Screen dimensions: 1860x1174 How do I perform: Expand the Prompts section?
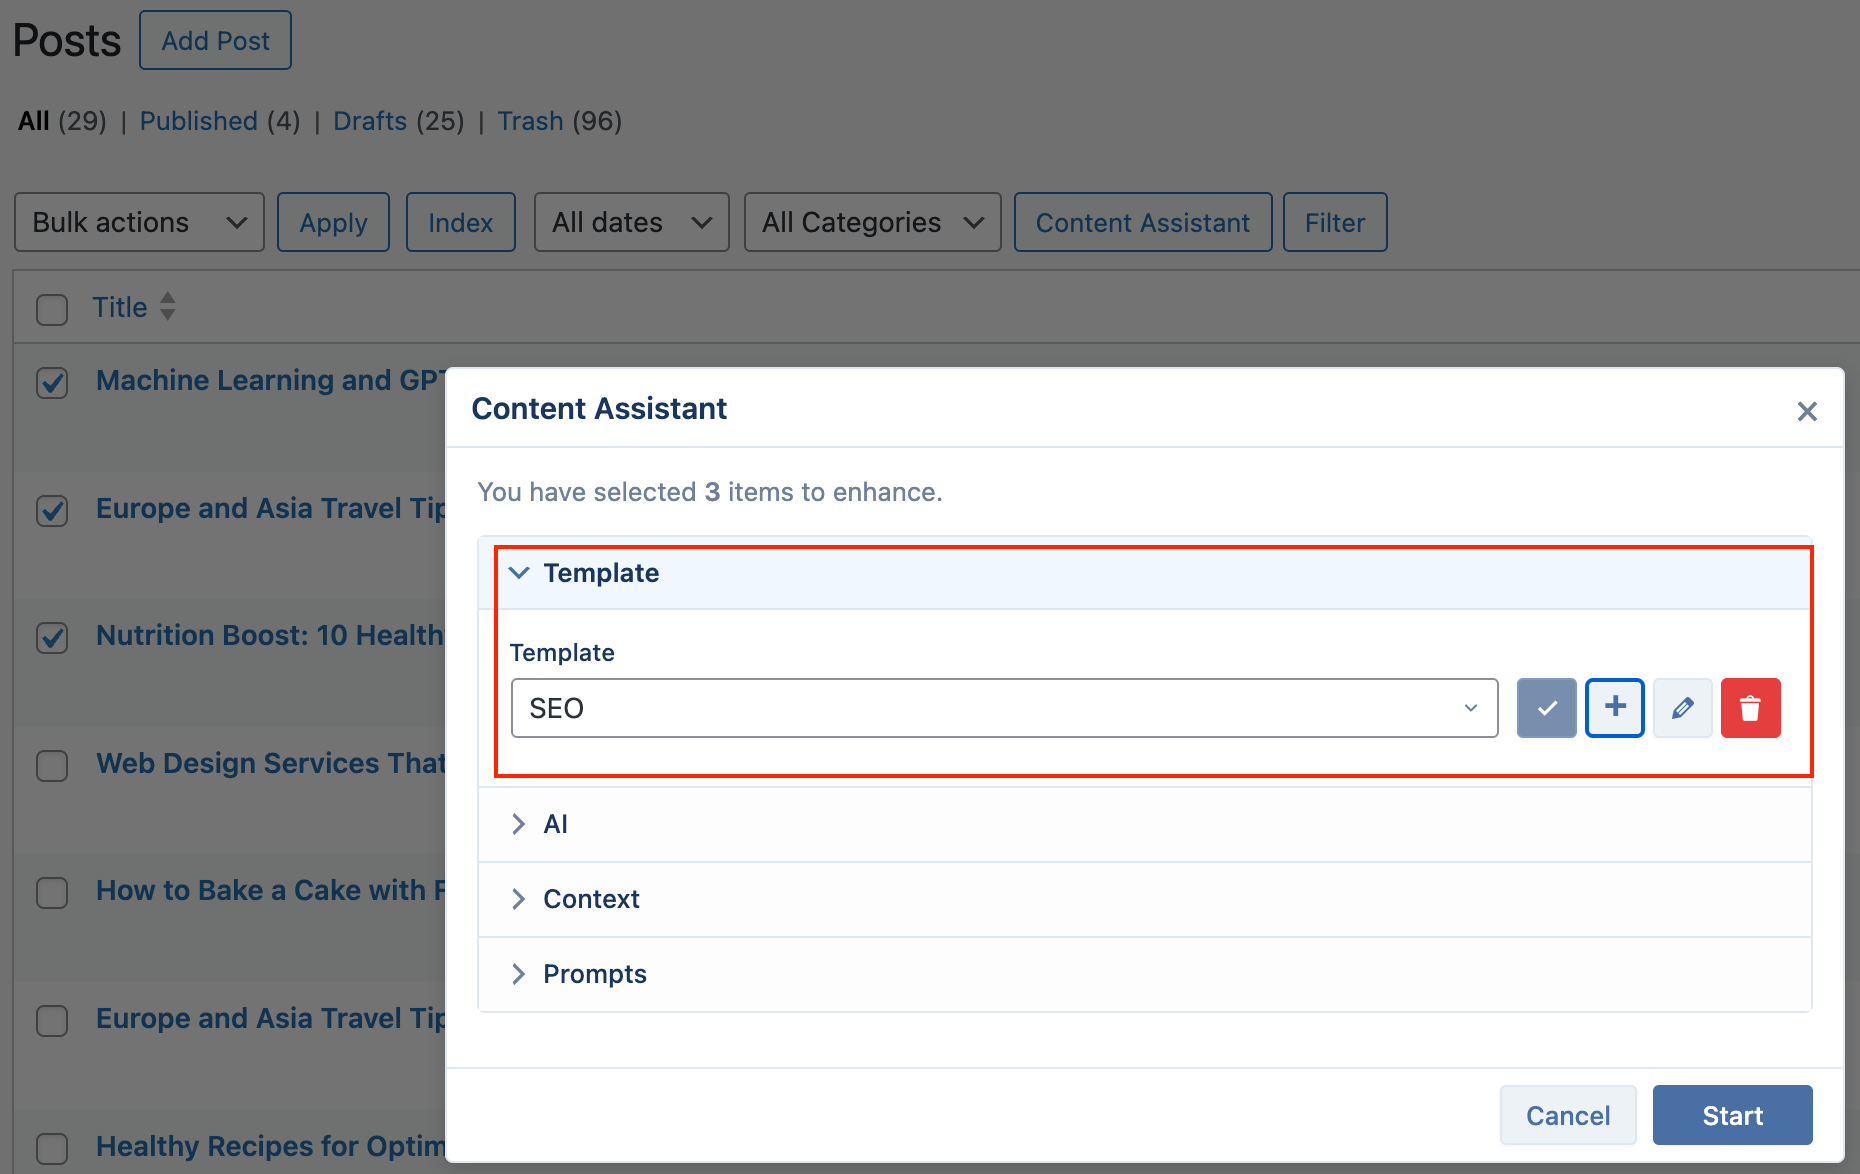tap(1145, 974)
